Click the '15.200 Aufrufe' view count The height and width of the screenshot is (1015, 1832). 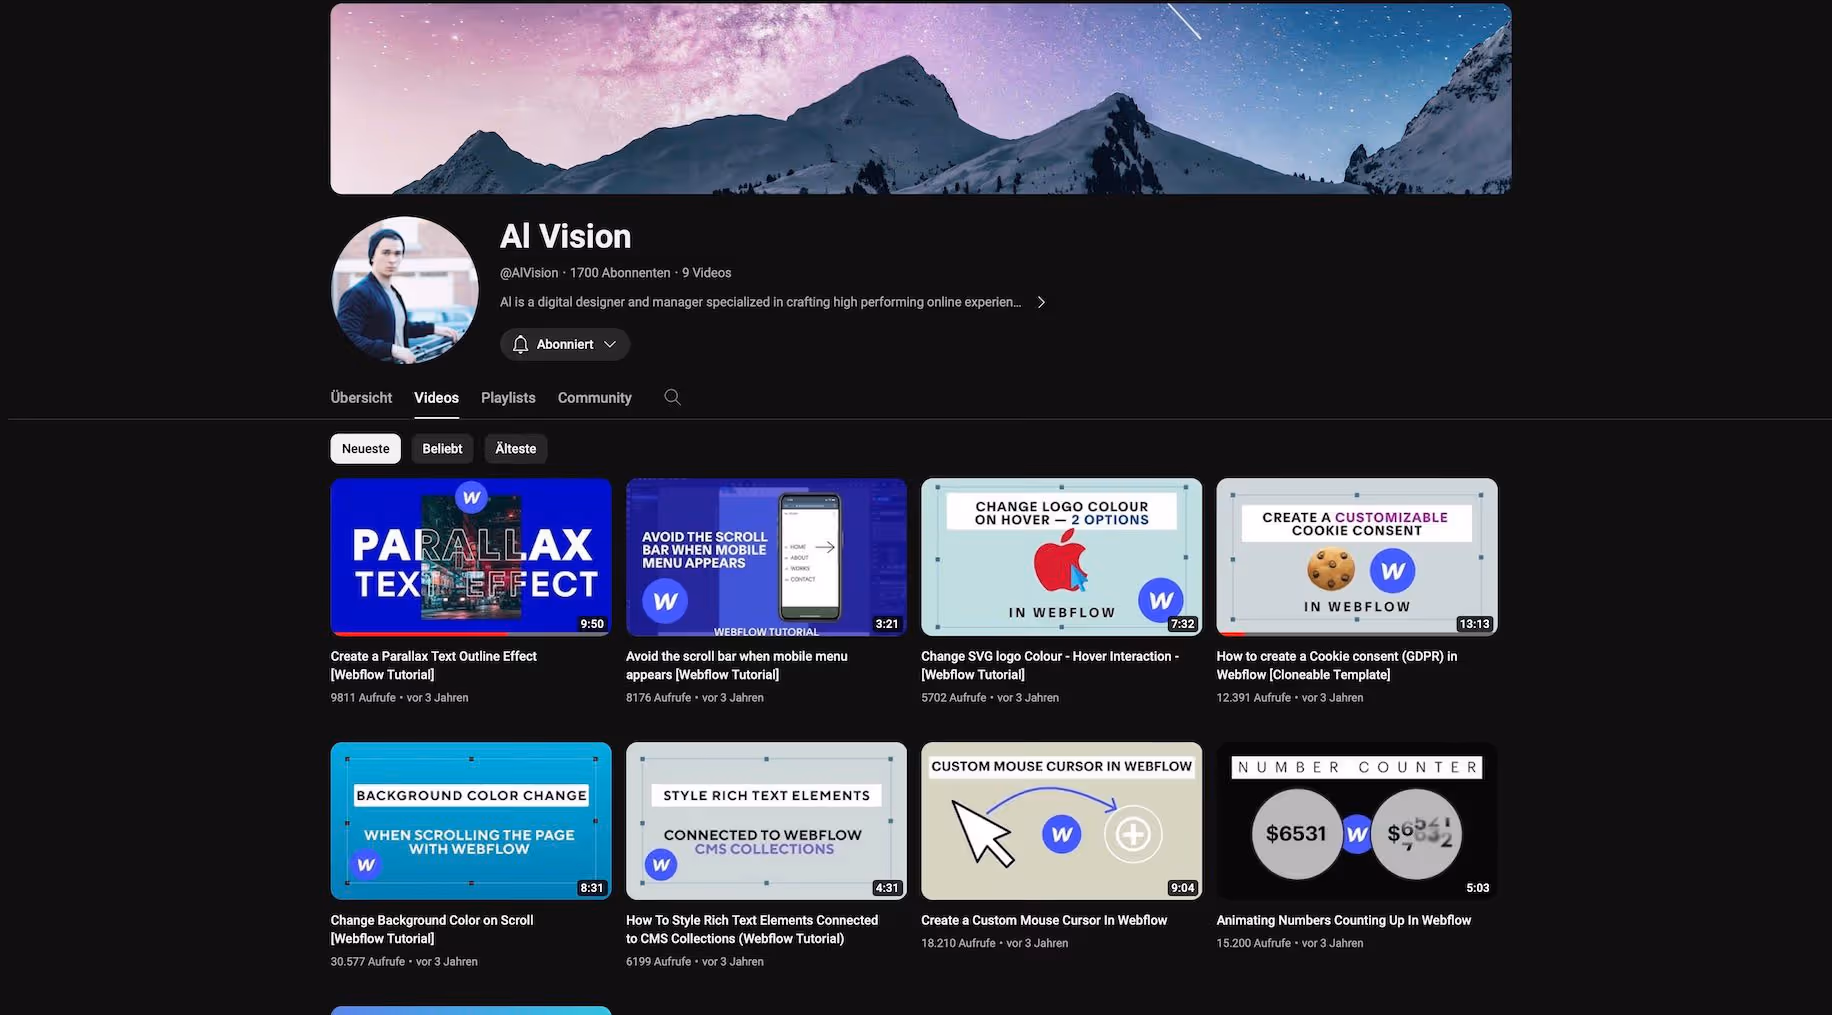click(1254, 943)
